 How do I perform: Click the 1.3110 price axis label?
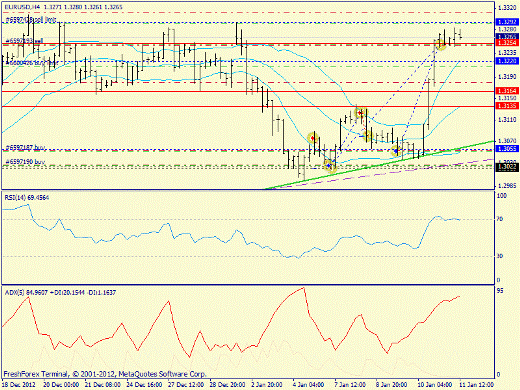pos(507,119)
